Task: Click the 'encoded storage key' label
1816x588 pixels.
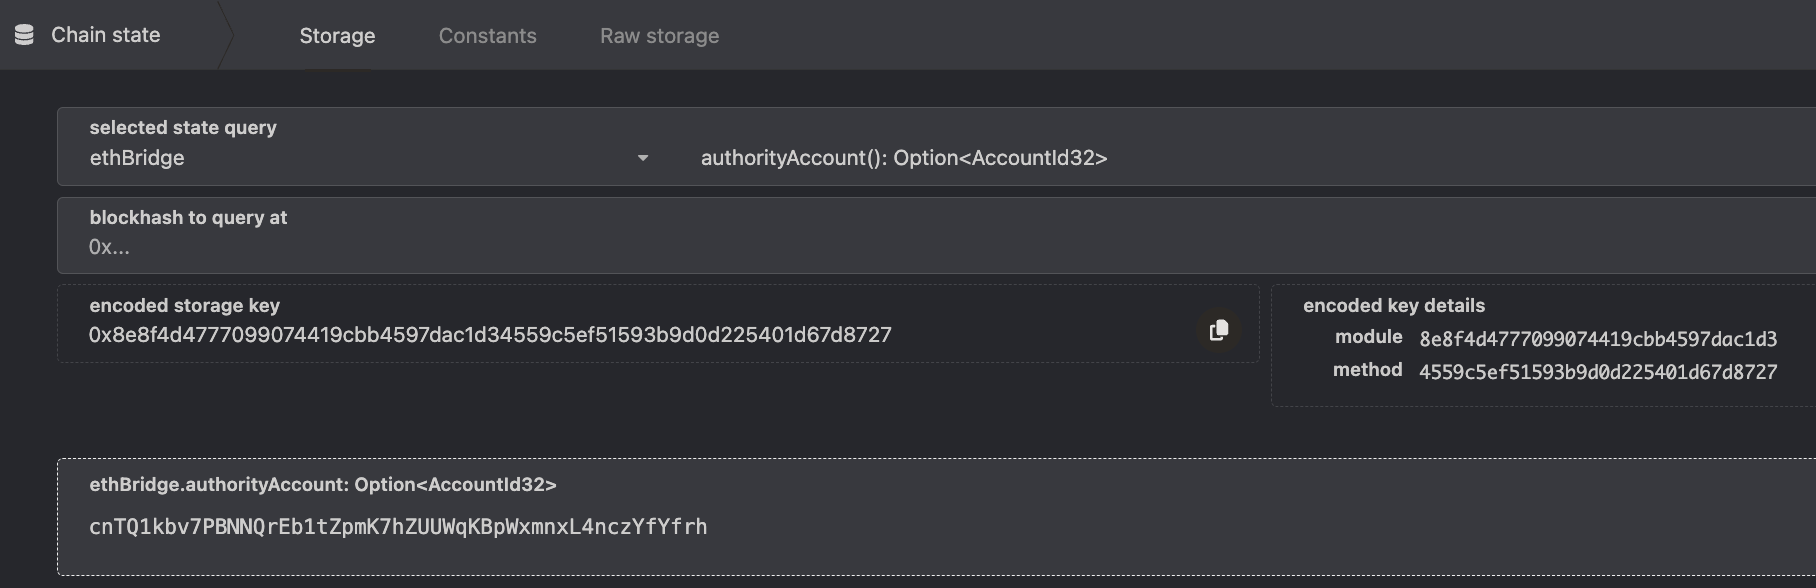Action: click(x=185, y=306)
